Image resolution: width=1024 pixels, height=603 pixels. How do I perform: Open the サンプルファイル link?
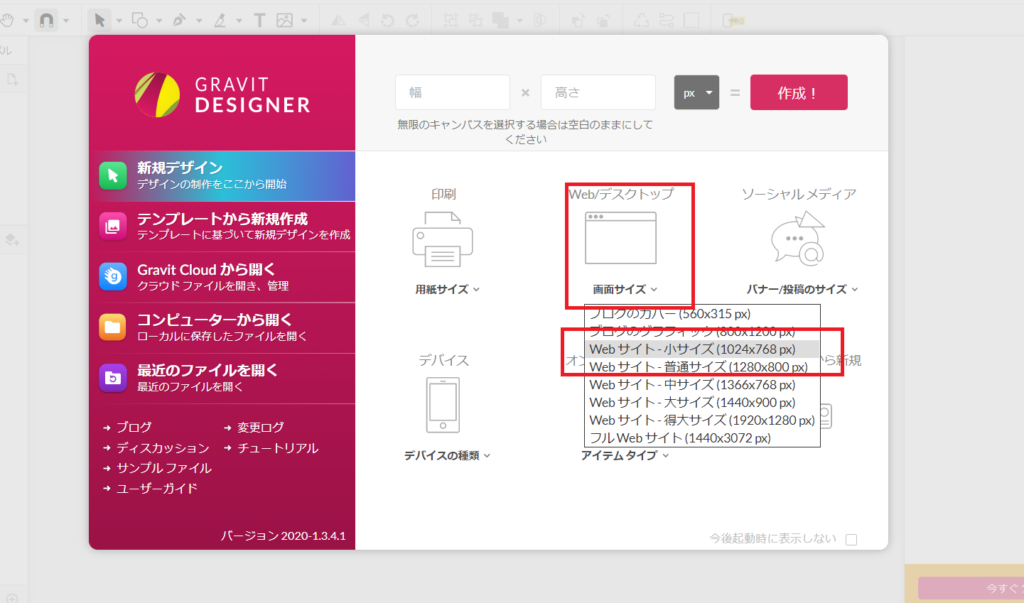point(164,468)
